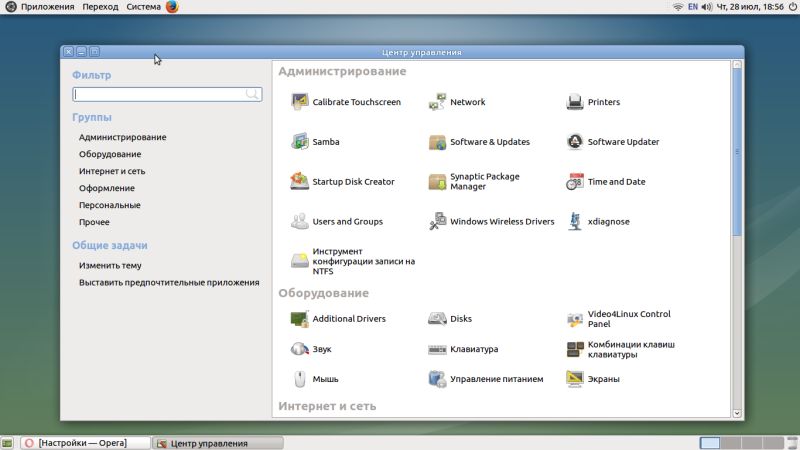Jump to Администрирование group in sidebar
Image resolution: width=800 pixels, height=450 pixels.
(122, 137)
